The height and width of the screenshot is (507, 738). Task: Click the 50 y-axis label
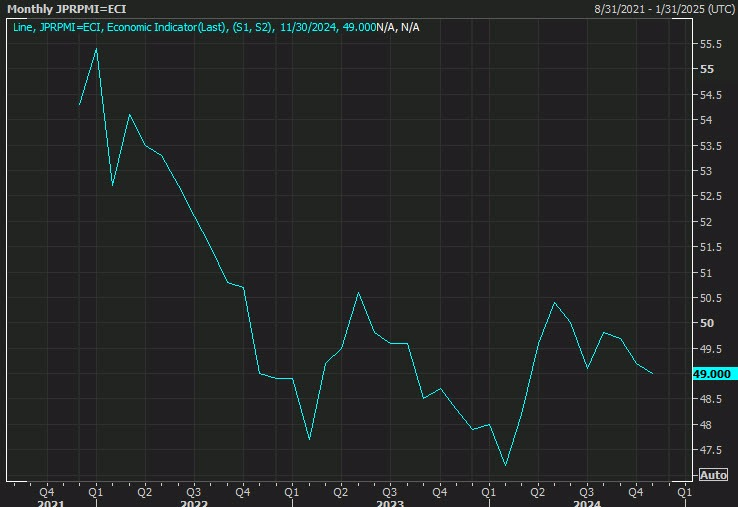pos(707,323)
